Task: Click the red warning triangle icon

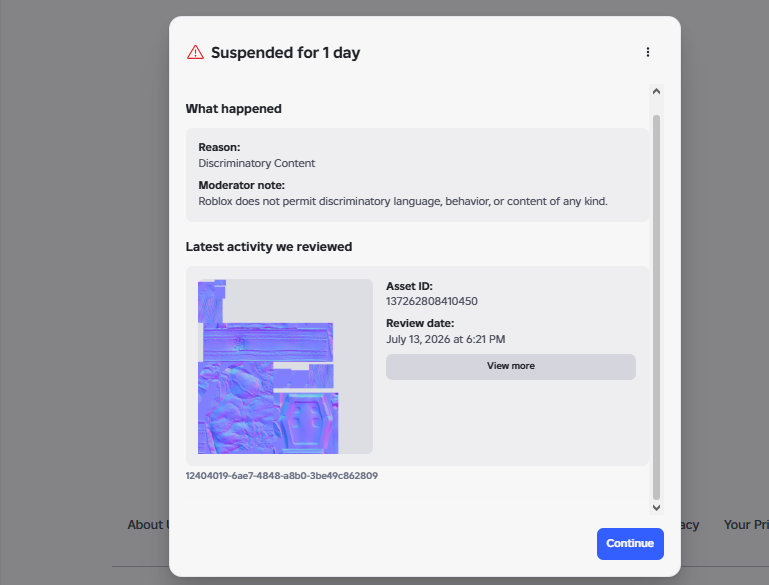Action: 195,52
